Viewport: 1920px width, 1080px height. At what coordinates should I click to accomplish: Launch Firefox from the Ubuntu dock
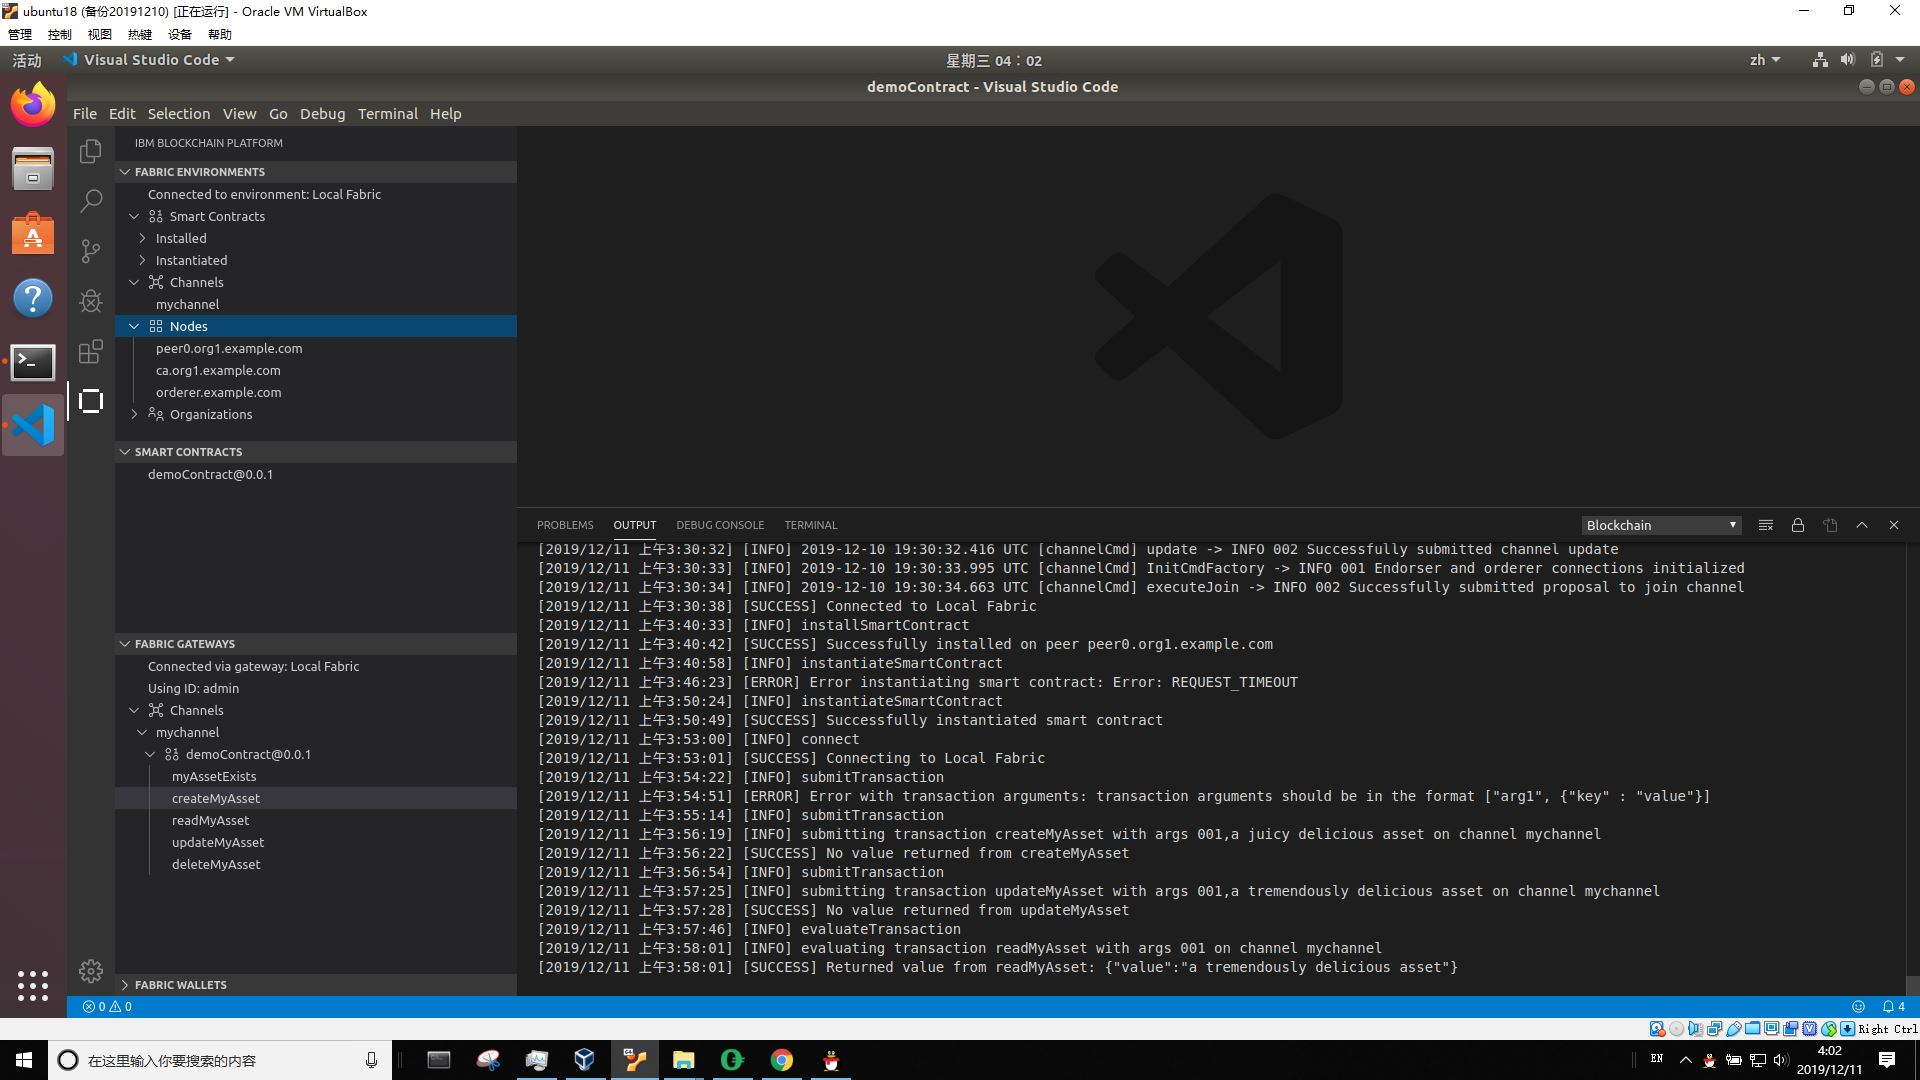(x=33, y=103)
